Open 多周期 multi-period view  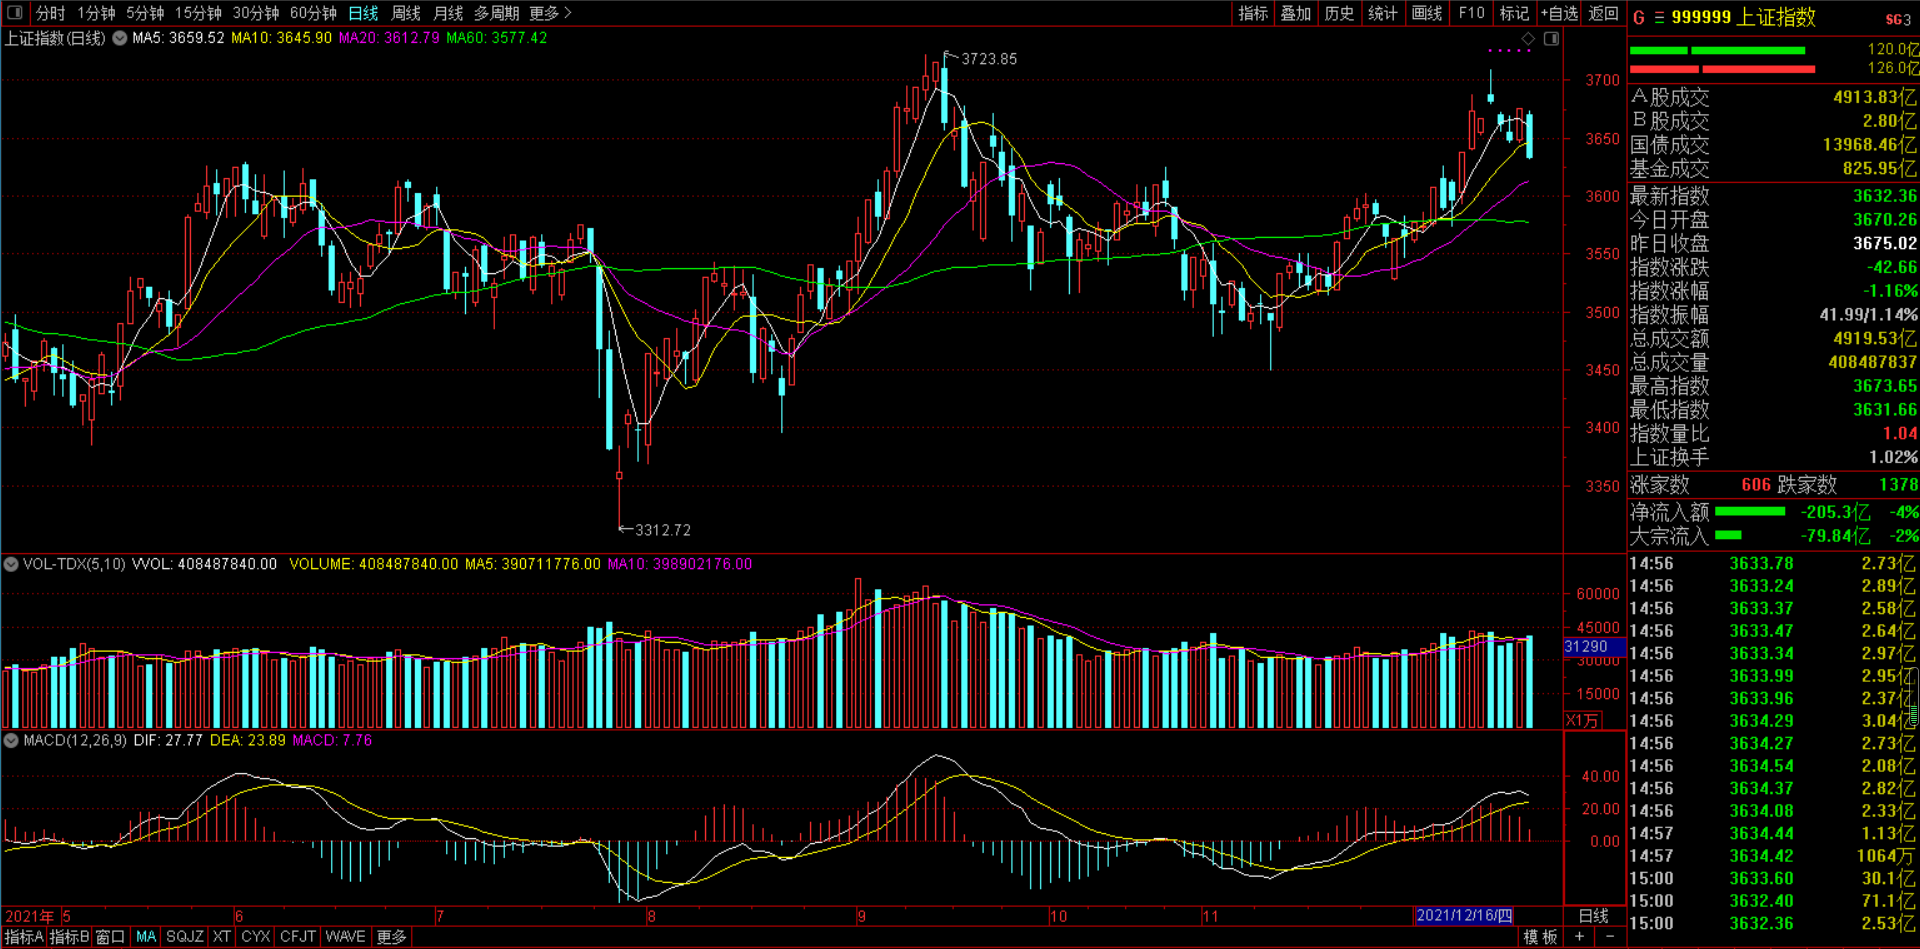pos(496,13)
